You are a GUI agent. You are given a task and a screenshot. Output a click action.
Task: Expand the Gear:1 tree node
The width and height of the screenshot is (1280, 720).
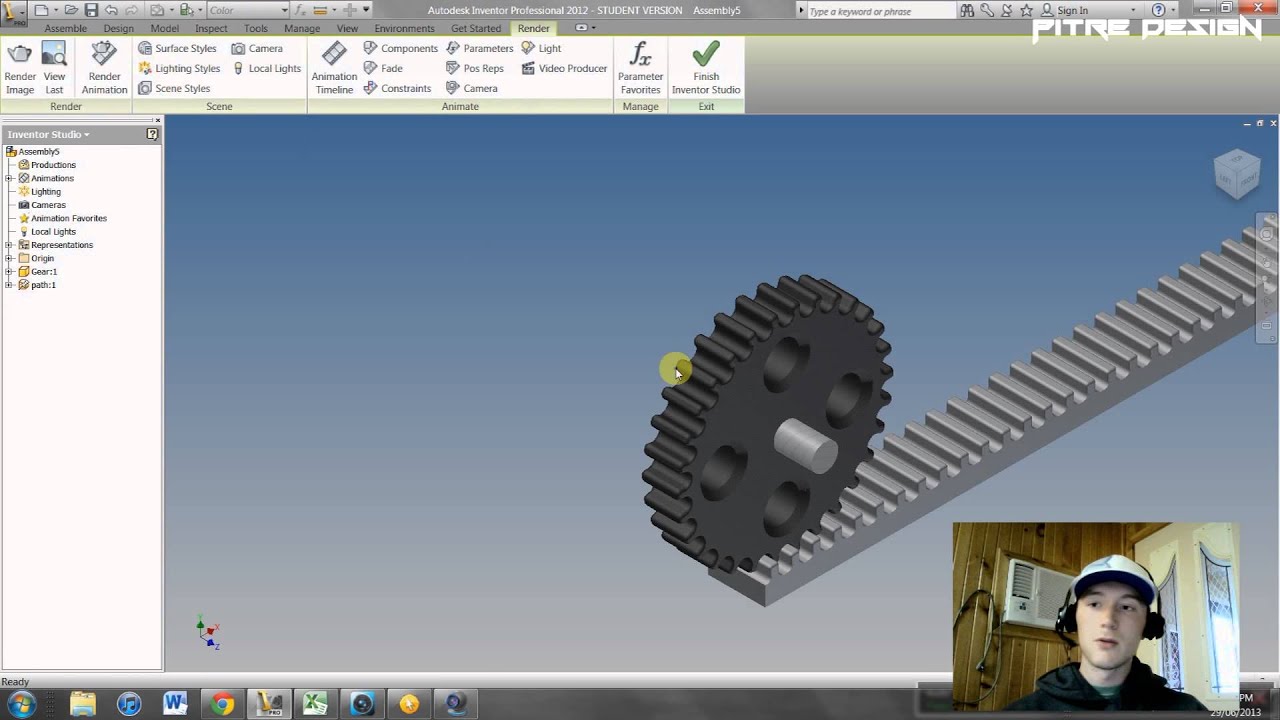tap(9, 271)
